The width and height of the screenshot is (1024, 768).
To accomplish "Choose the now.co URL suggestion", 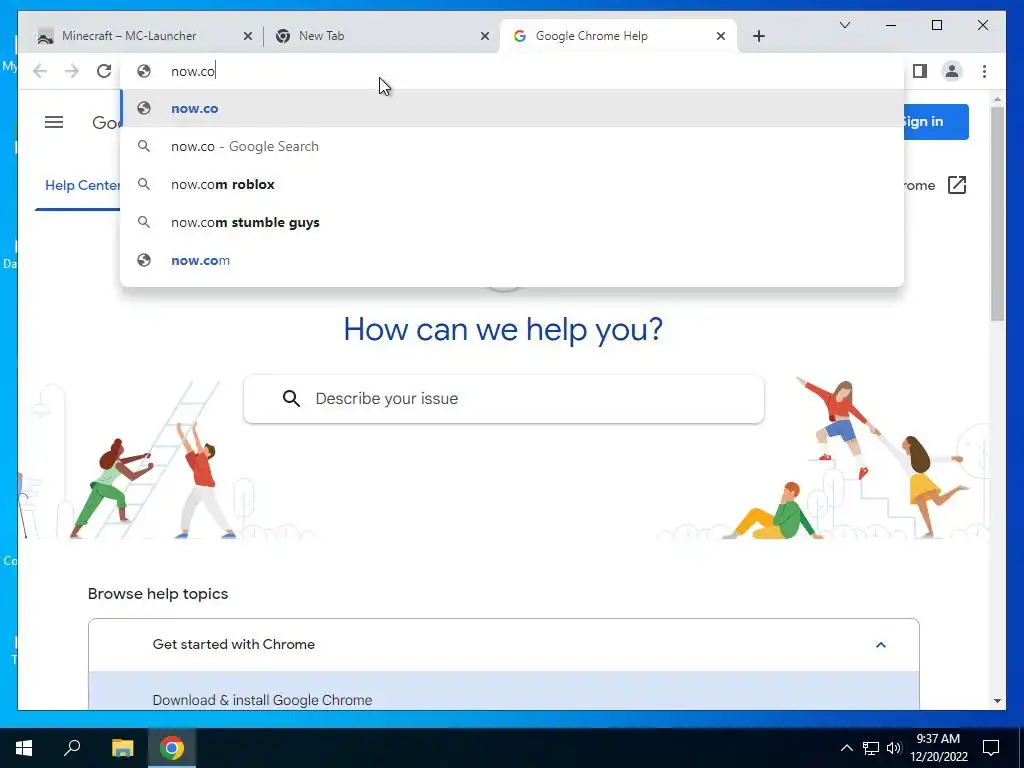I will coord(512,108).
